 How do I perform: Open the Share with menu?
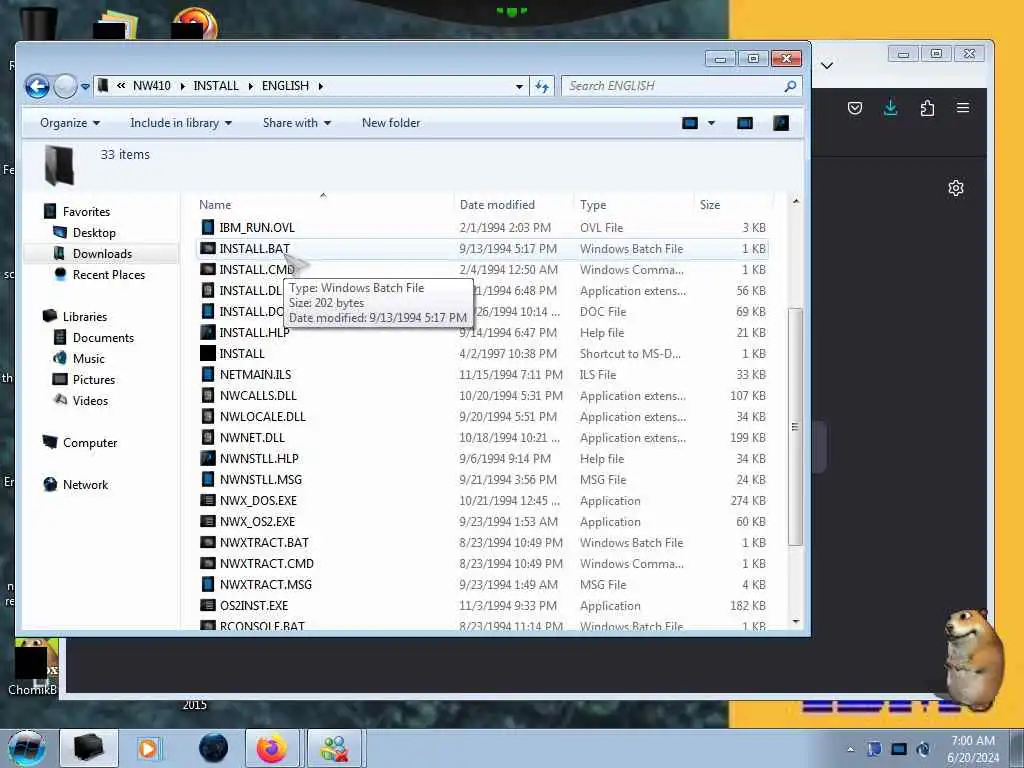[296, 123]
